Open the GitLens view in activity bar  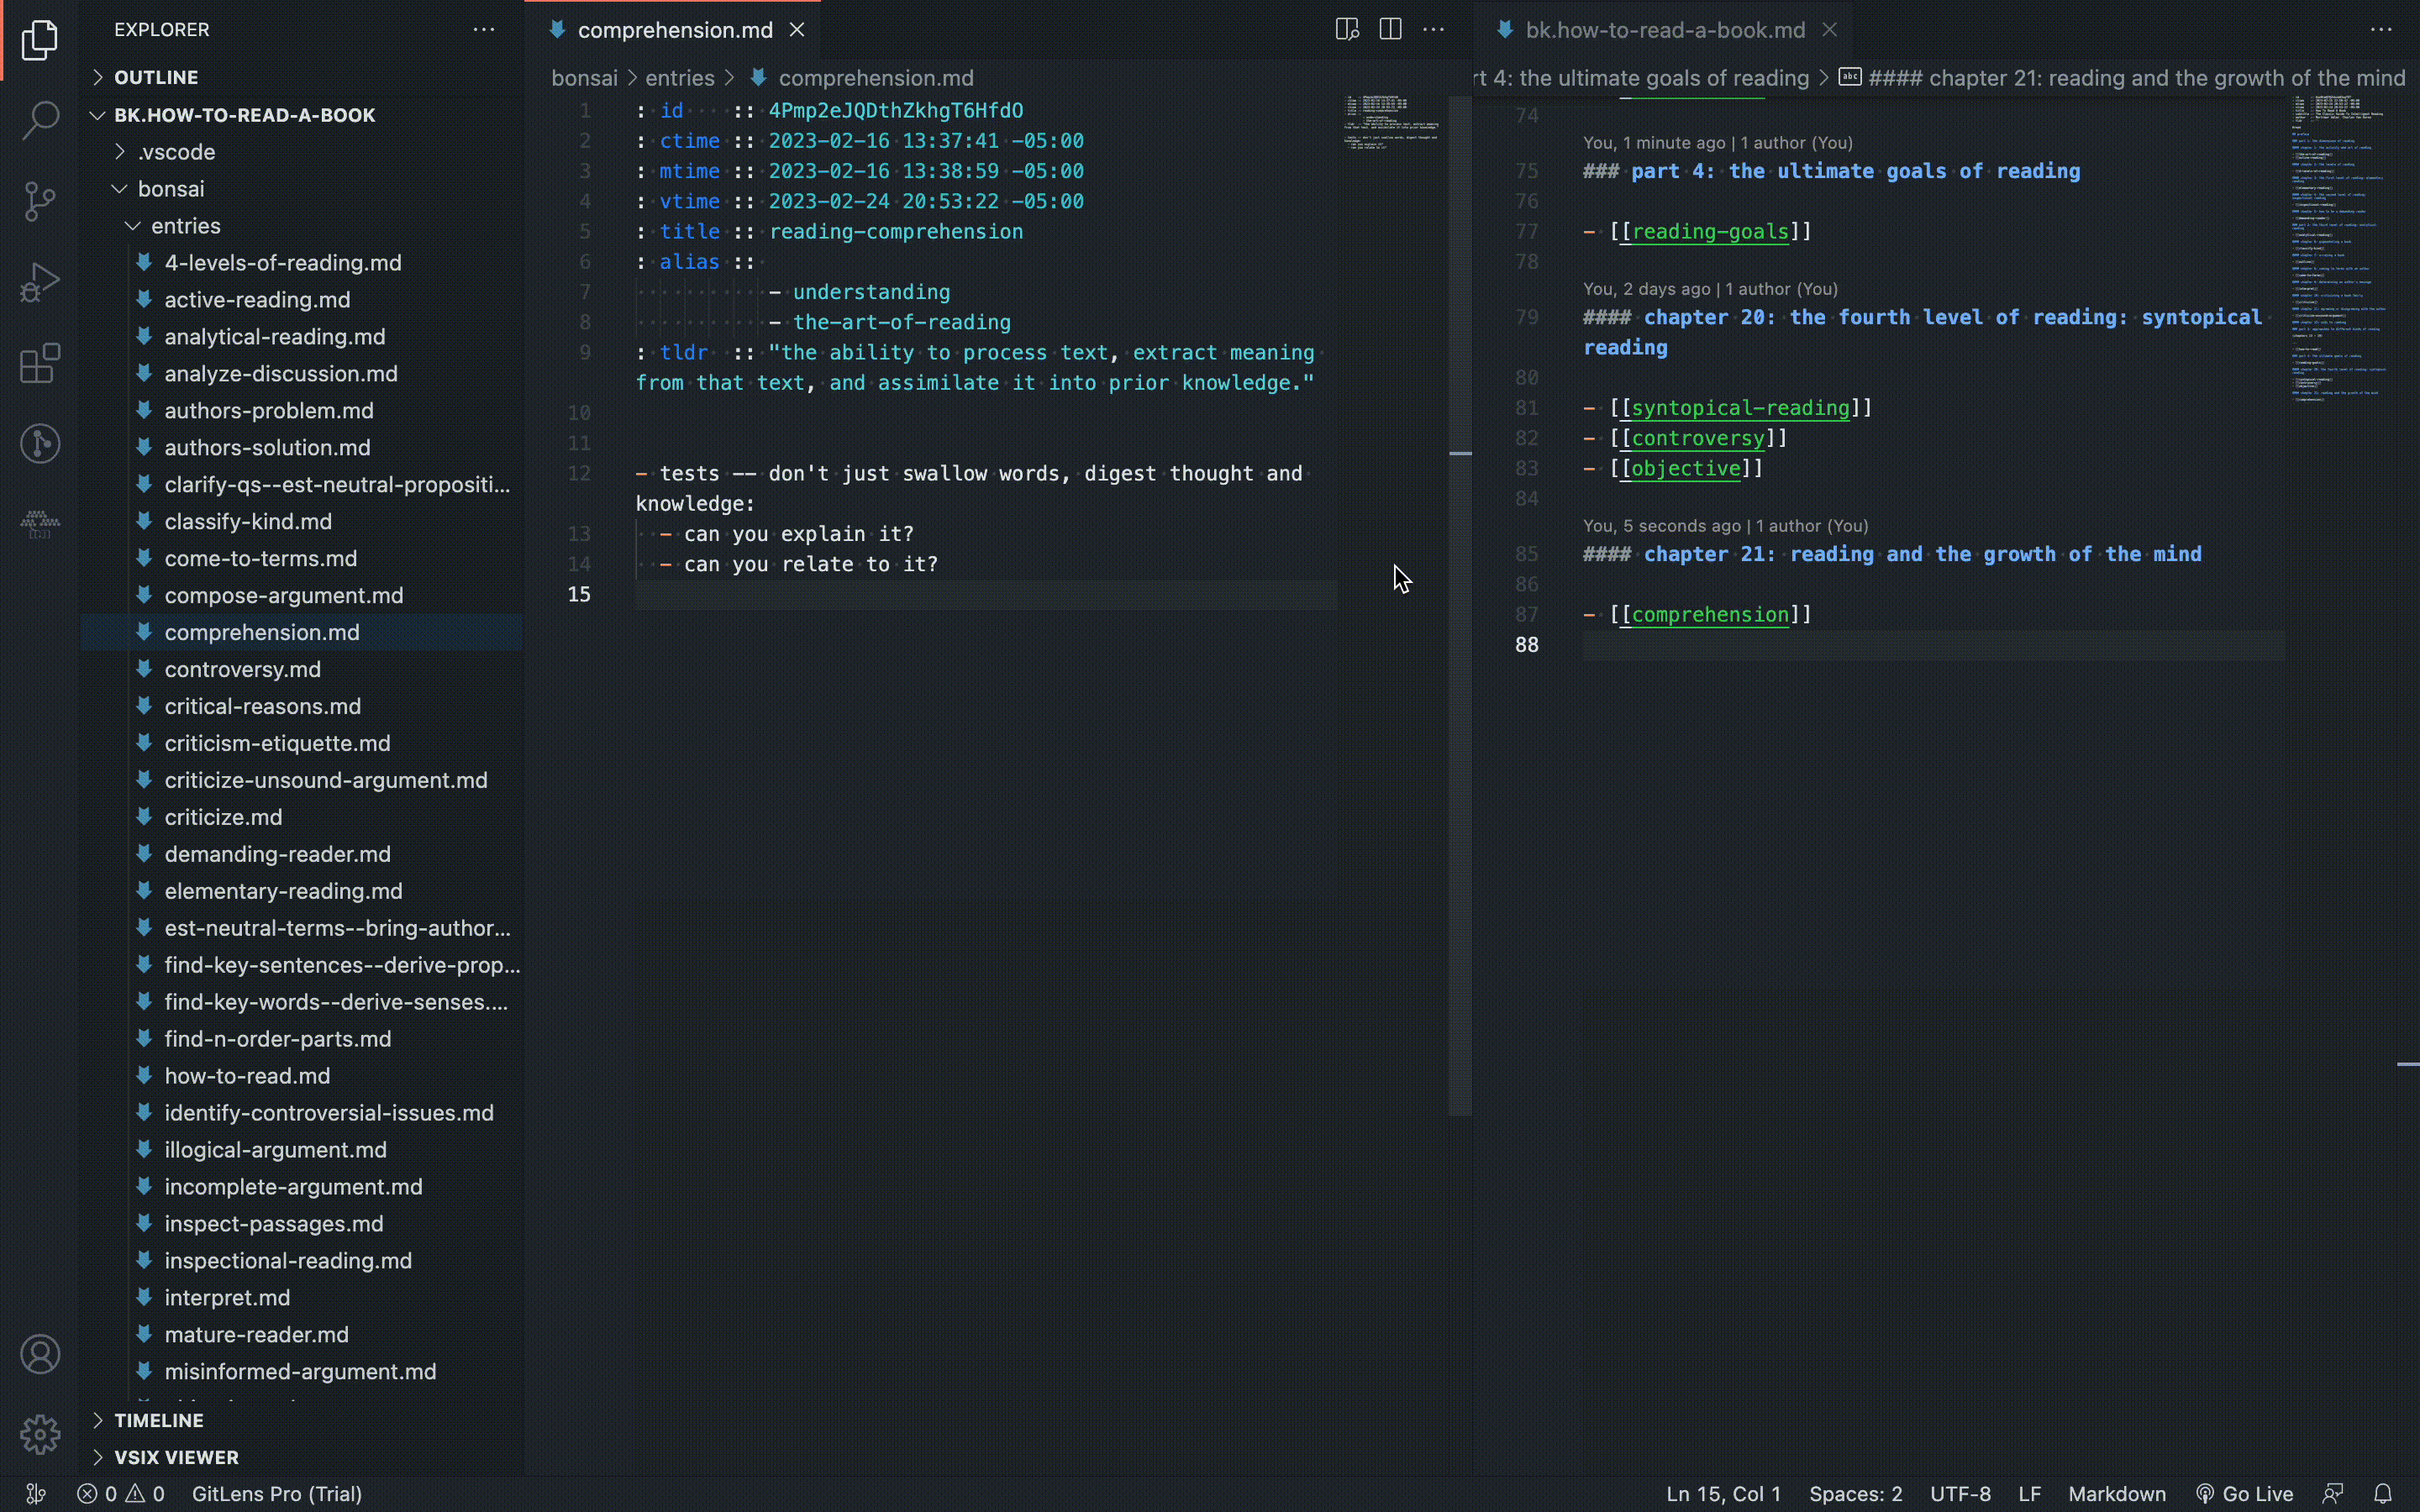(x=40, y=443)
